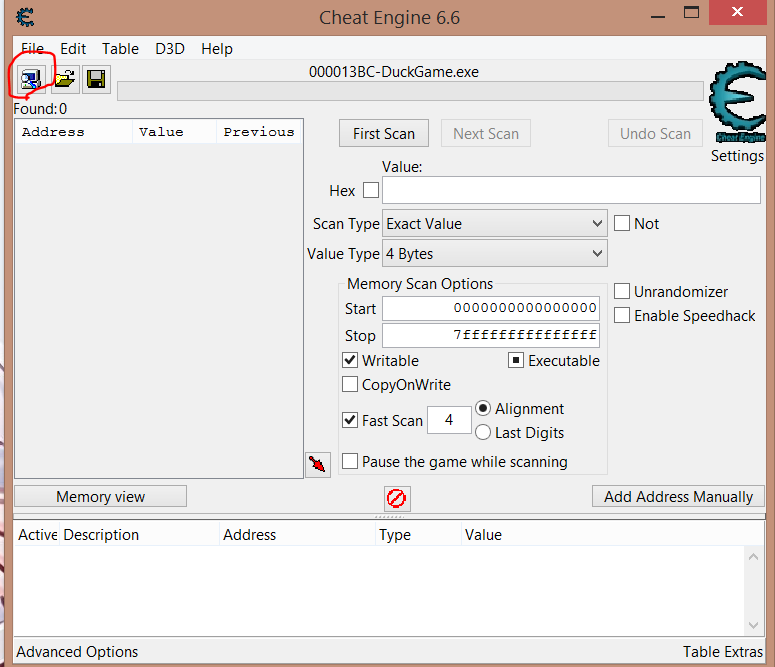
Task: Open the Value Type dropdown
Action: tap(495, 254)
